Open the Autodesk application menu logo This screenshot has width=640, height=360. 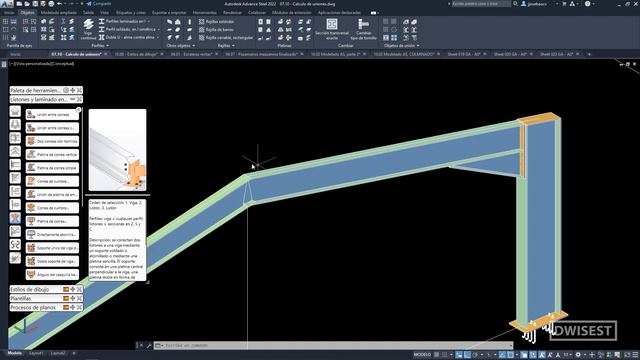(x=7, y=4)
